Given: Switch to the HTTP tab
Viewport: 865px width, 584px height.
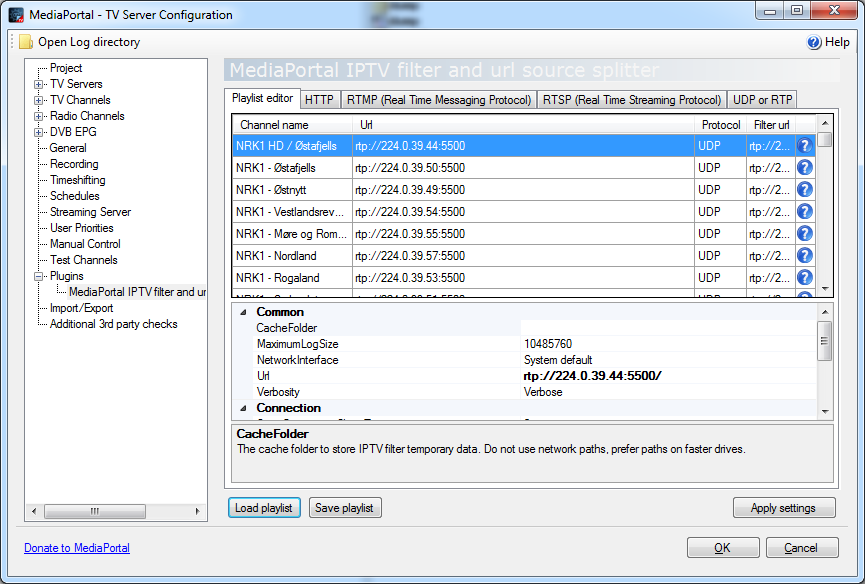Looking at the screenshot, I should [319, 100].
